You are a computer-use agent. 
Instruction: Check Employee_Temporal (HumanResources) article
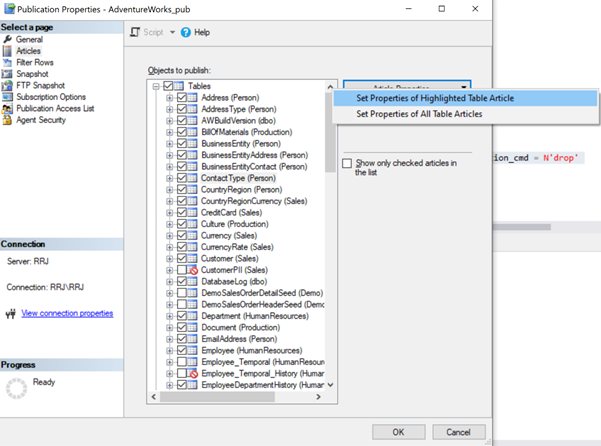[x=182, y=362]
